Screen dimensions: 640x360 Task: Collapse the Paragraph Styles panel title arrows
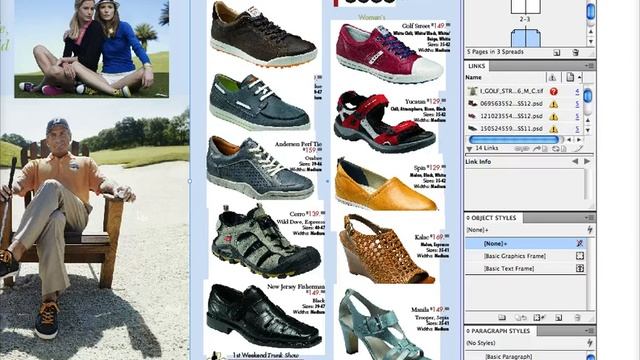469,331
